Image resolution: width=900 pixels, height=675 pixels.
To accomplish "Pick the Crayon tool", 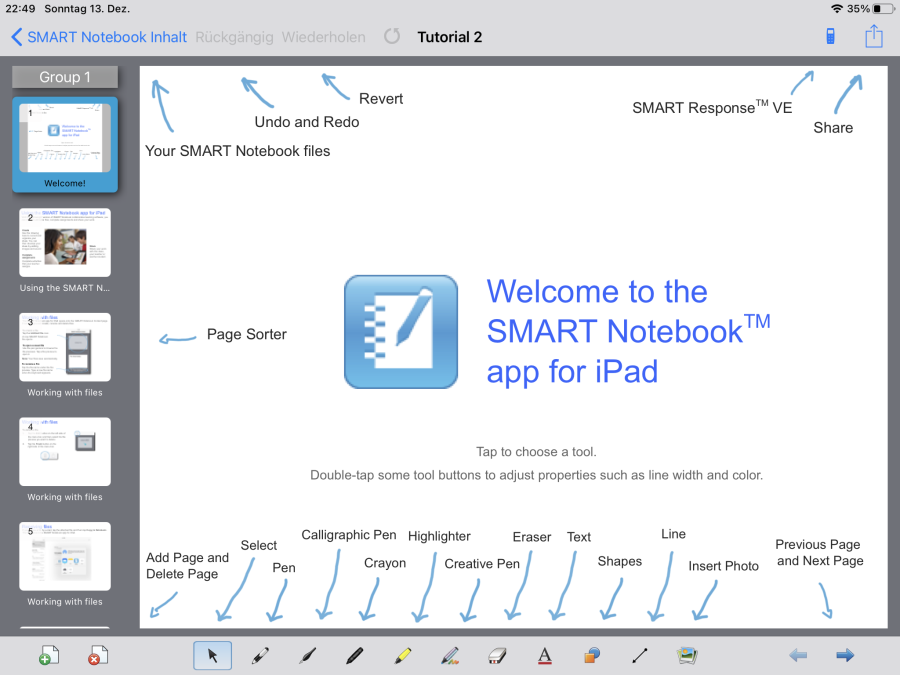I will tap(354, 656).
